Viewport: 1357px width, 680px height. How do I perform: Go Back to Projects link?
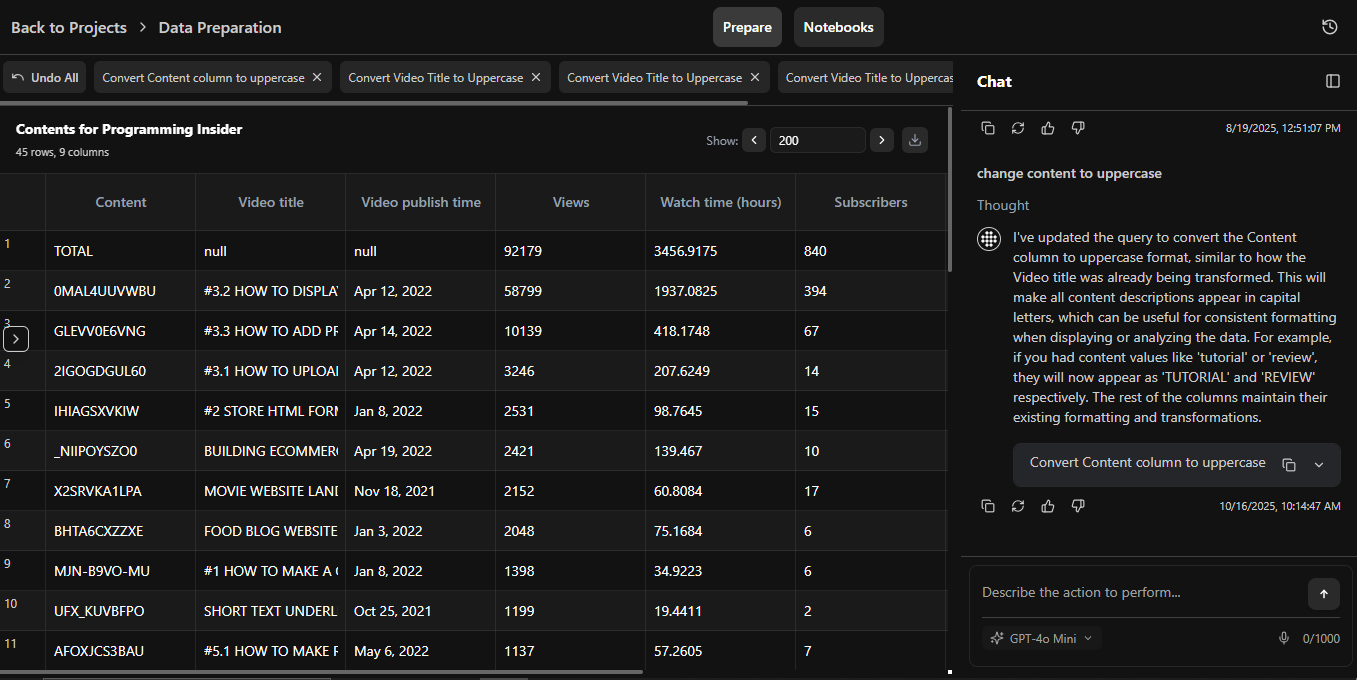click(68, 27)
